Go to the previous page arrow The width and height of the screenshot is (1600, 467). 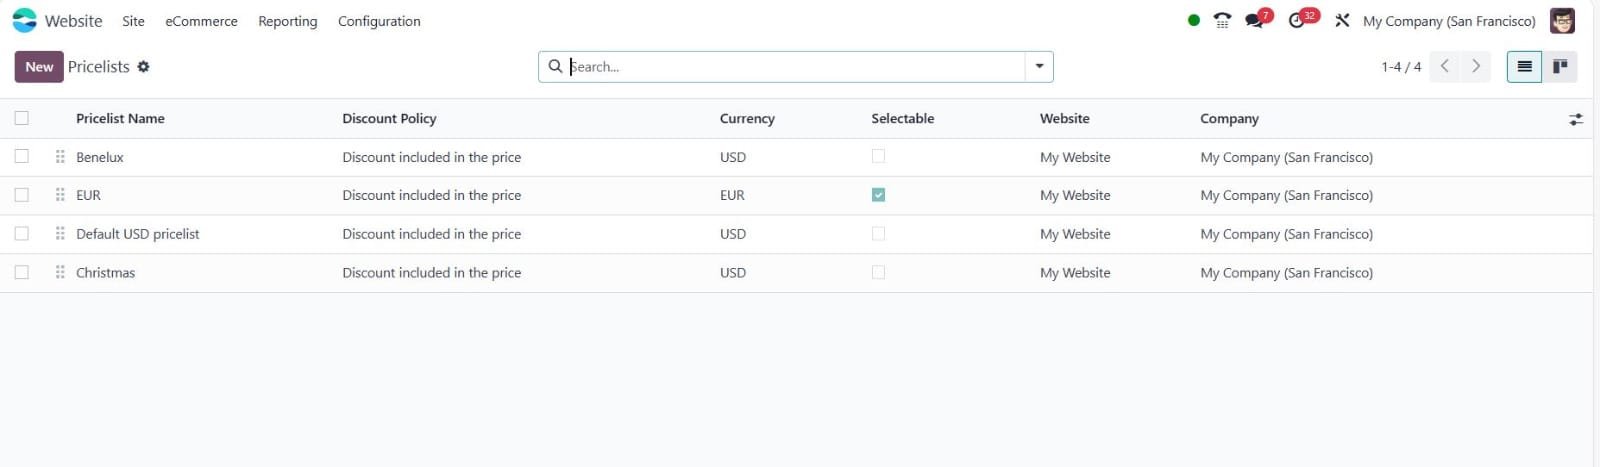click(1444, 66)
